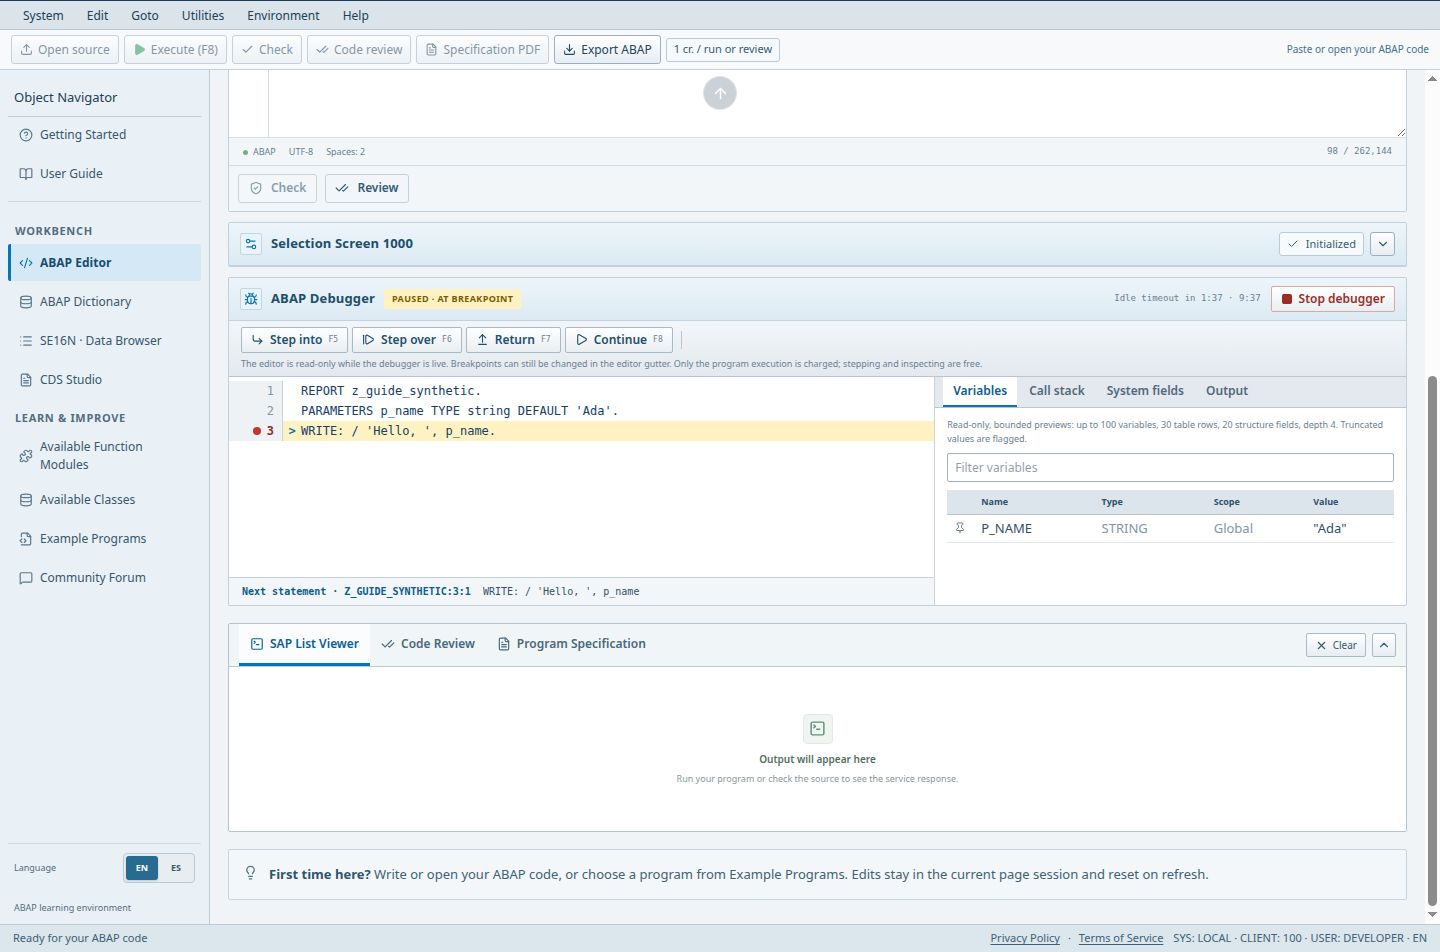Click the Review button below the editor
The image size is (1440, 952).
pos(367,188)
